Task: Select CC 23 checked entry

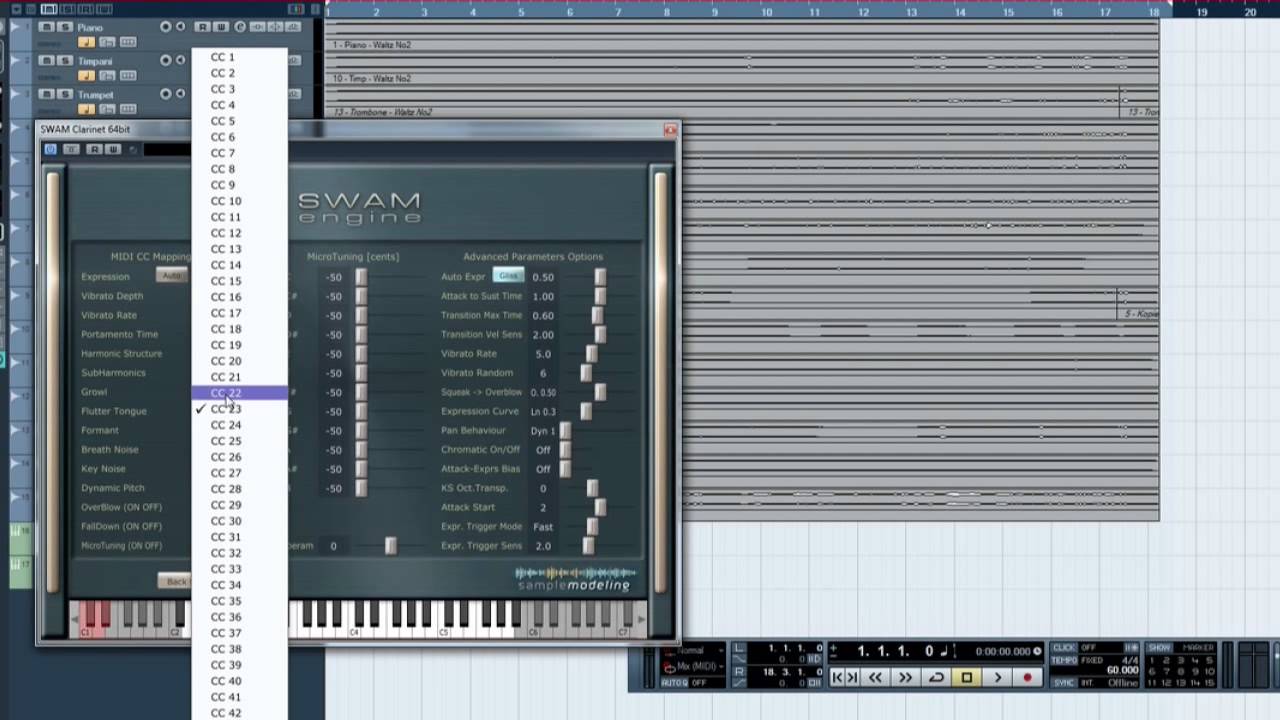Action: (x=239, y=409)
